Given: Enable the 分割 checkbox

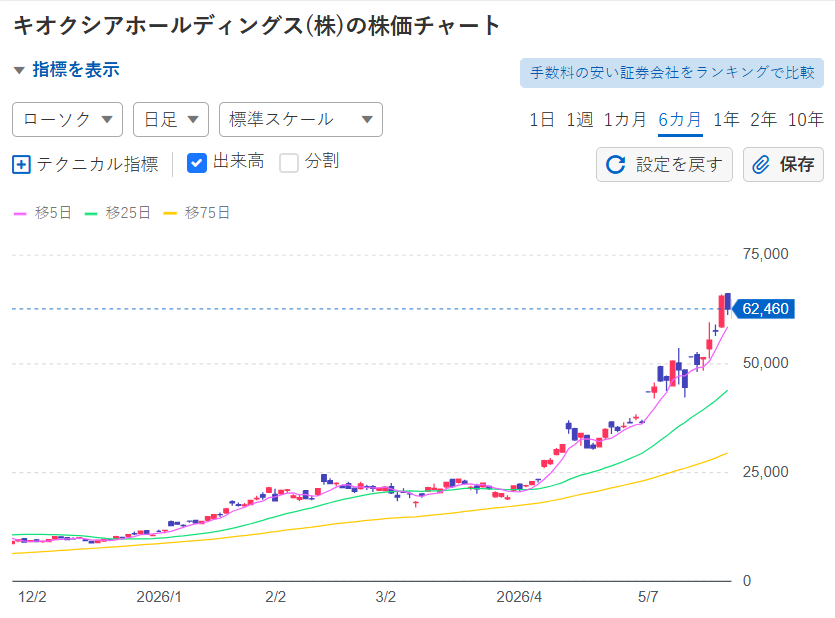Looking at the screenshot, I should click(289, 163).
